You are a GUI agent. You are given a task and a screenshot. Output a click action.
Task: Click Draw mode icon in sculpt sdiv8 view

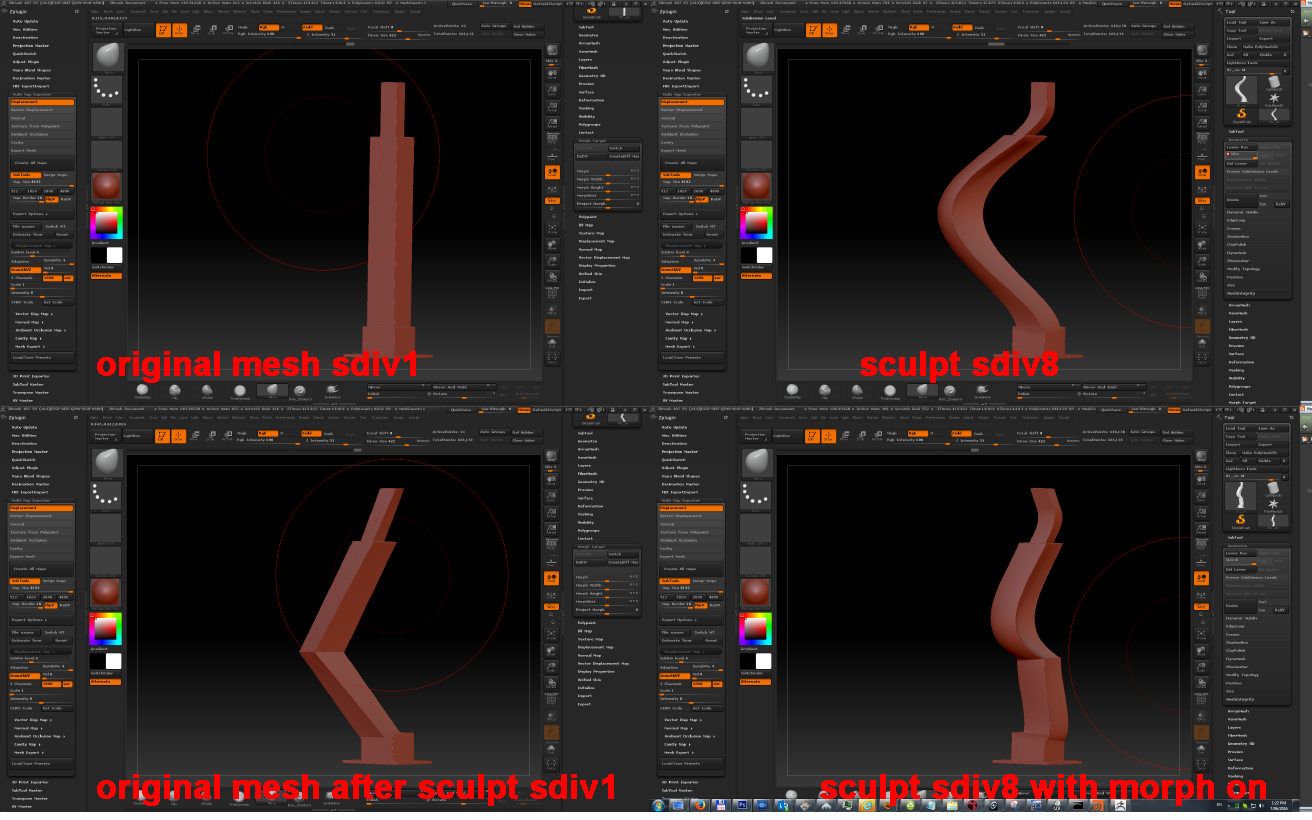(829, 30)
